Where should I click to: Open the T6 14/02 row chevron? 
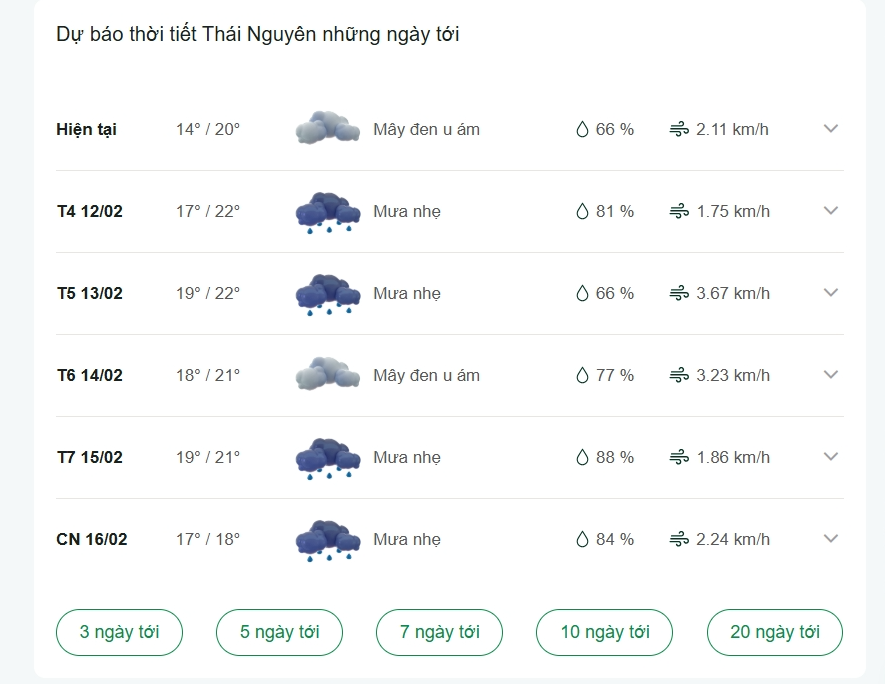(831, 374)
